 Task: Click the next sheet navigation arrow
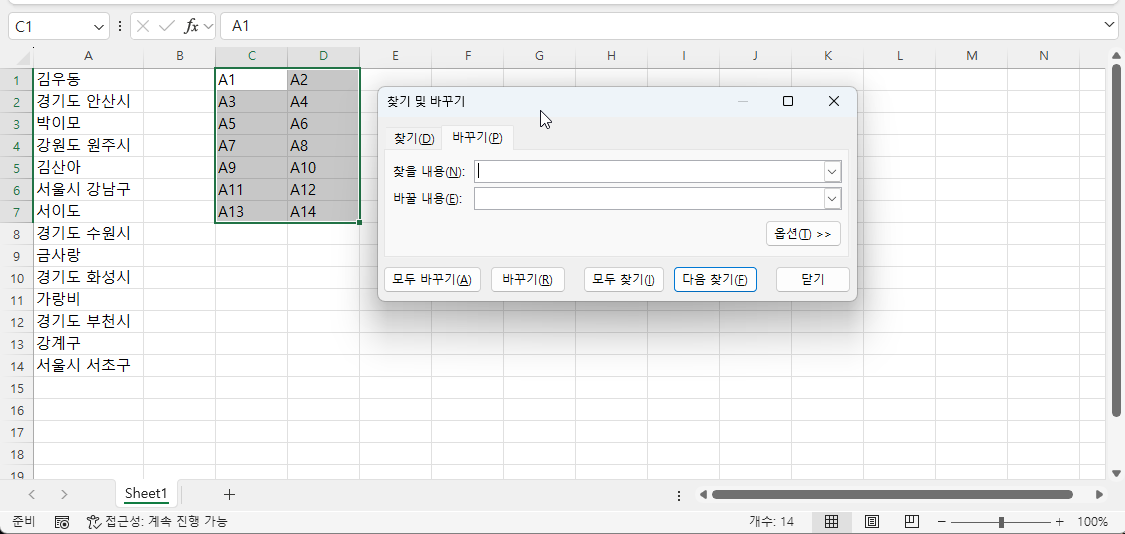point(65,494)
